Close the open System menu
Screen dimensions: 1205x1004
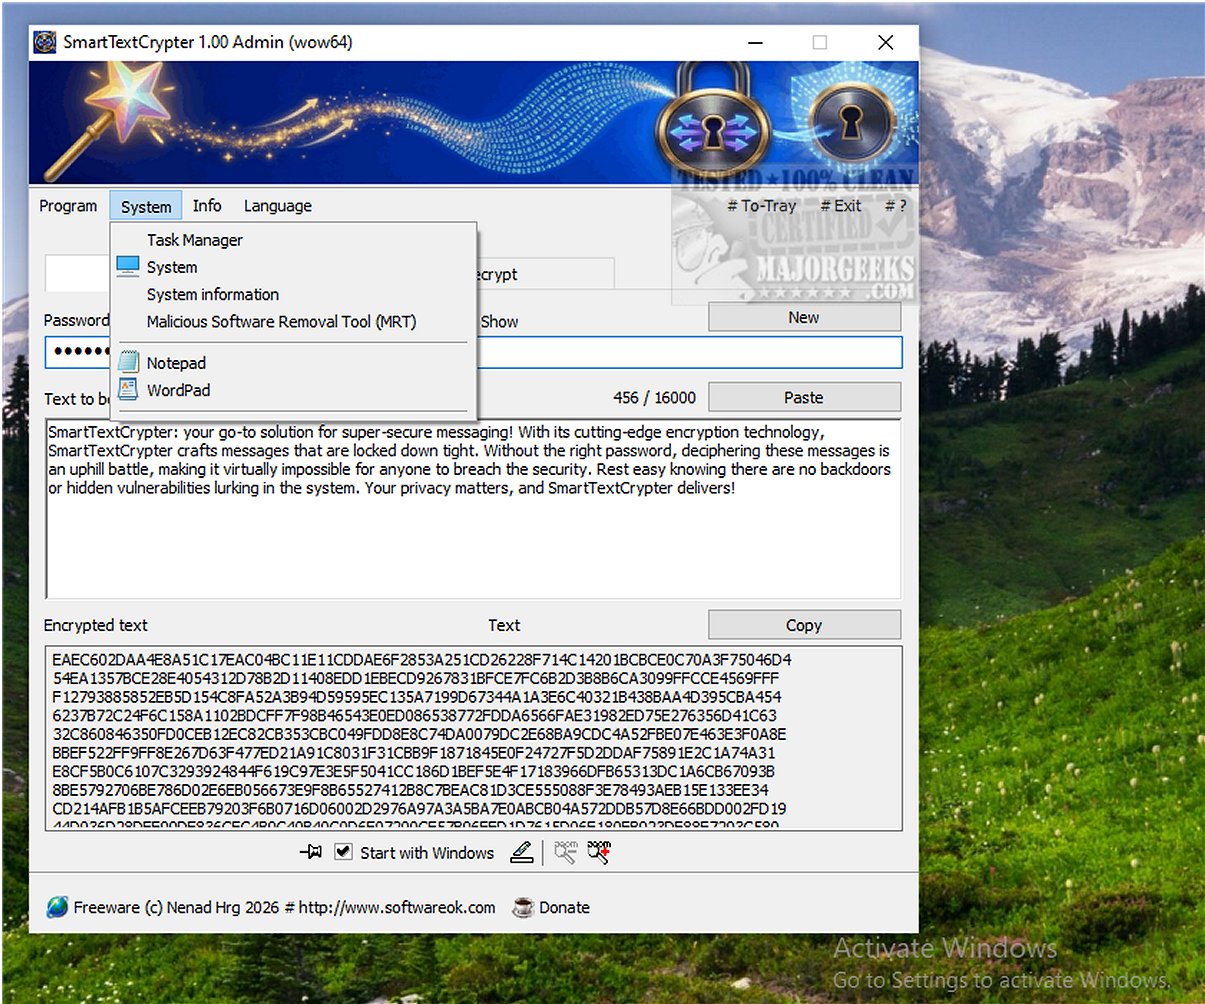[146, 206]
